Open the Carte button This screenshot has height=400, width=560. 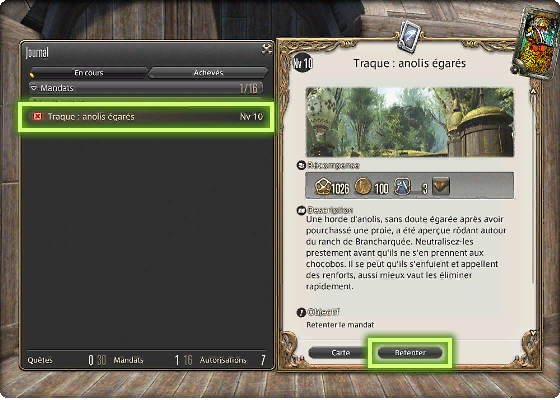click(340, 353)
